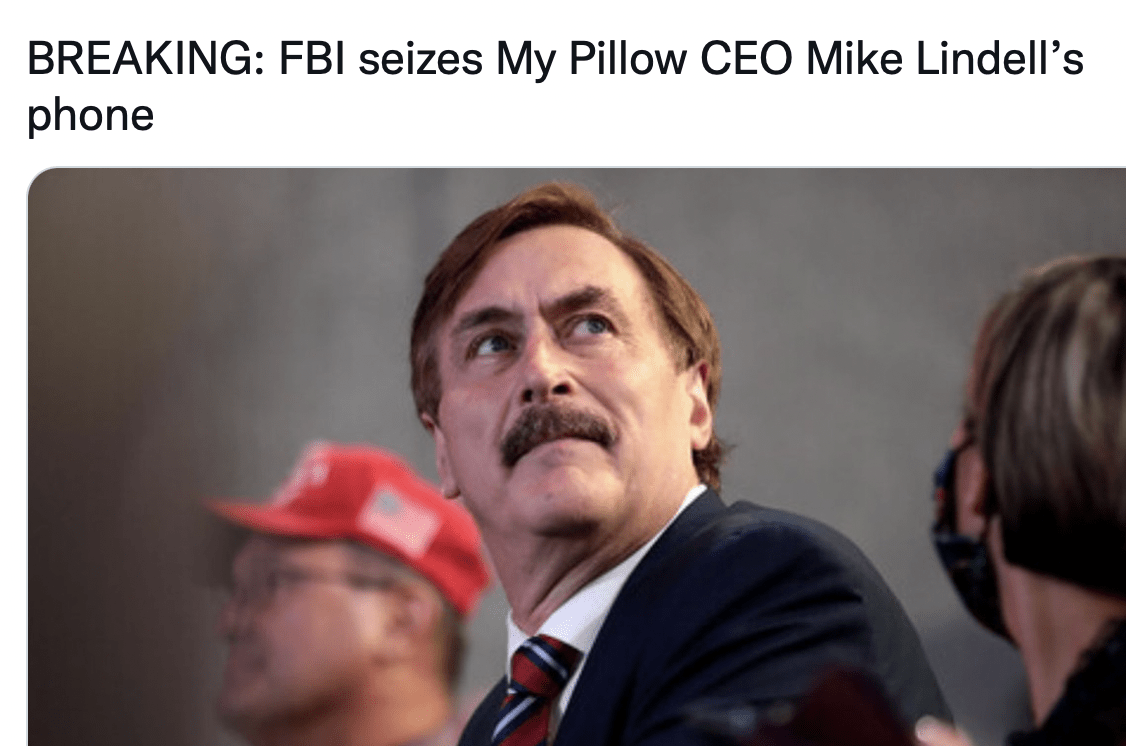Click the word "seizes" in the headline
The width and height of the screenshot is (1126, 746).
[x=420, y=60]
